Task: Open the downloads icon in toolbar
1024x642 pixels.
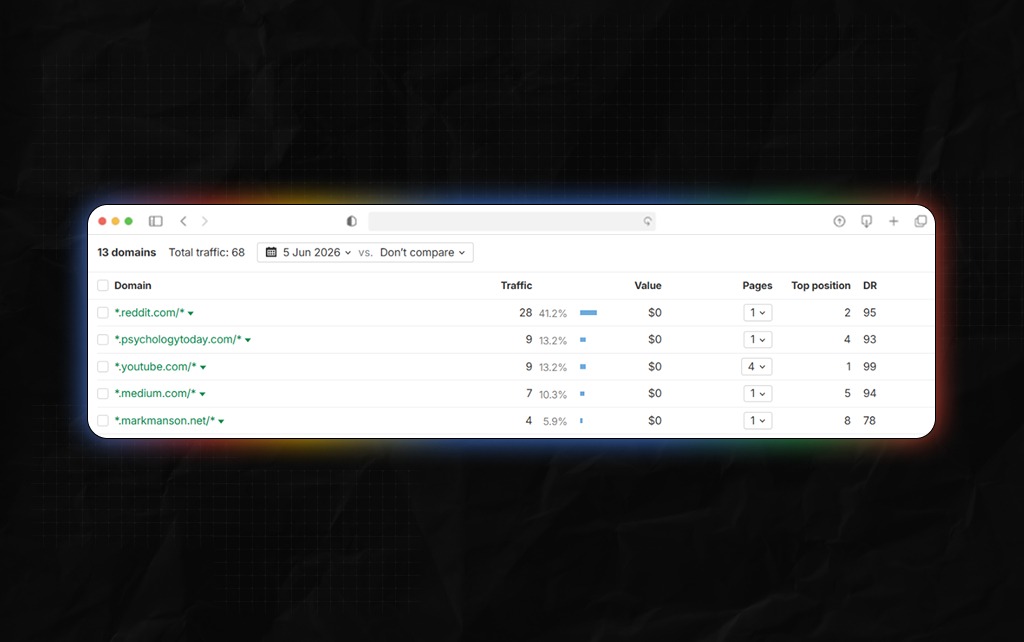Action: (x=866, y=221)
